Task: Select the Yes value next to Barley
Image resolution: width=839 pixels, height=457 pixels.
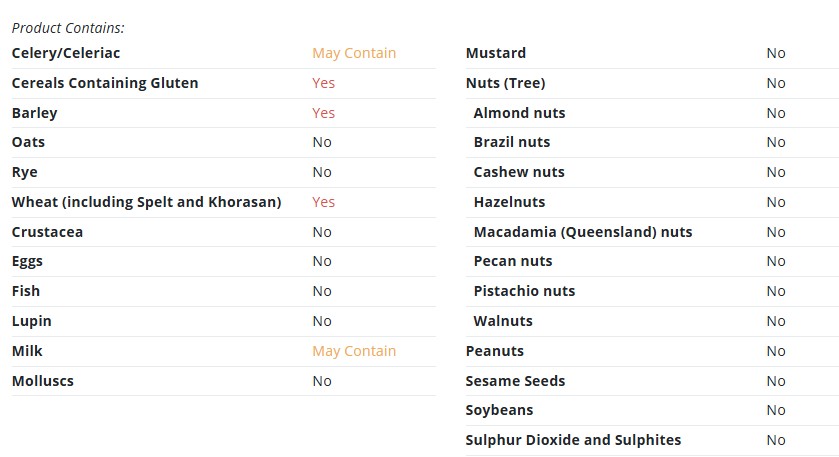Action: tap(324, 113)
